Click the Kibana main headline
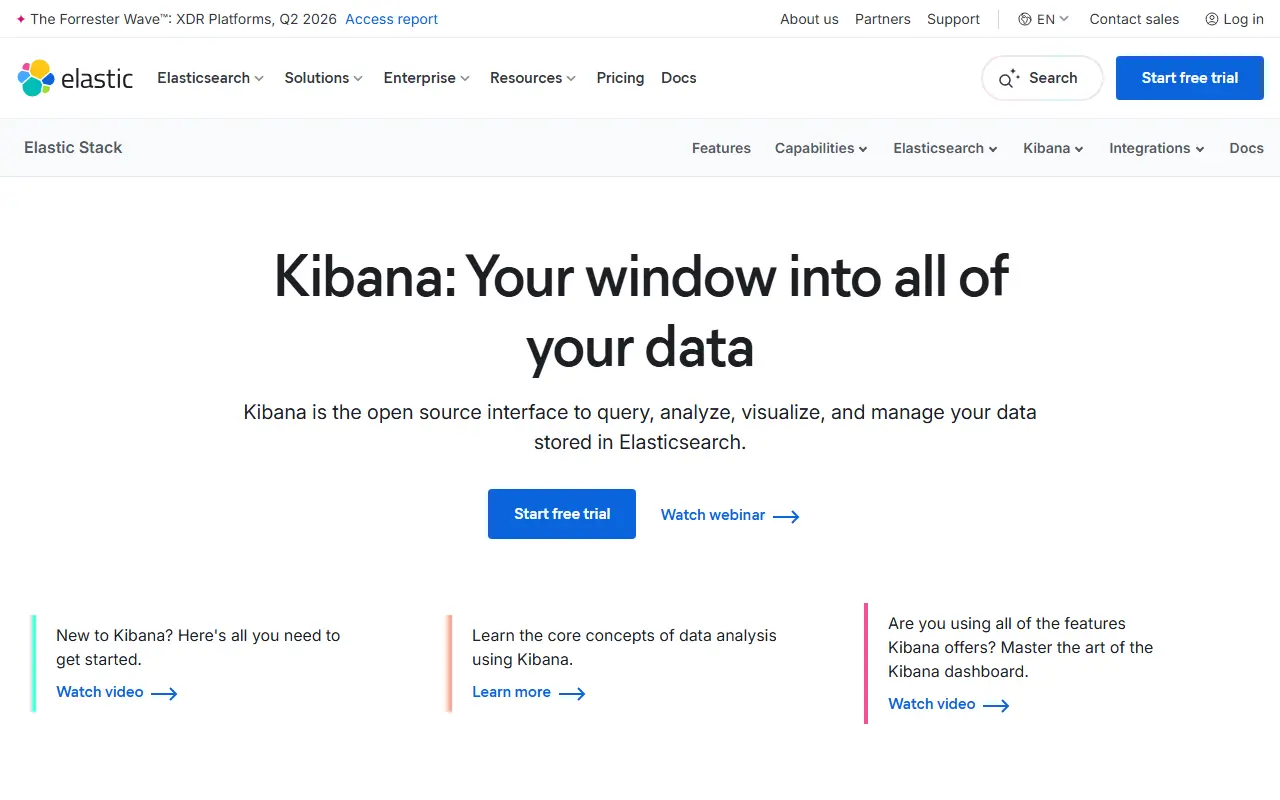The image size is (1280, 800). tap(641, 312)
